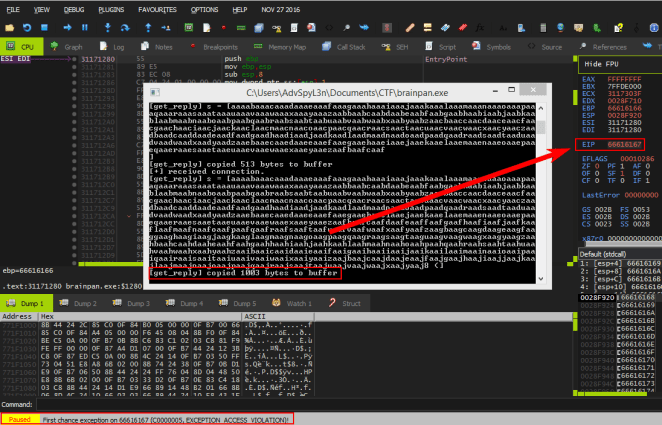The height and width of the screenshot is (425, 662).
Task: Click the References magnifier icon in the toolbar
Action: (x=347, y=28)
